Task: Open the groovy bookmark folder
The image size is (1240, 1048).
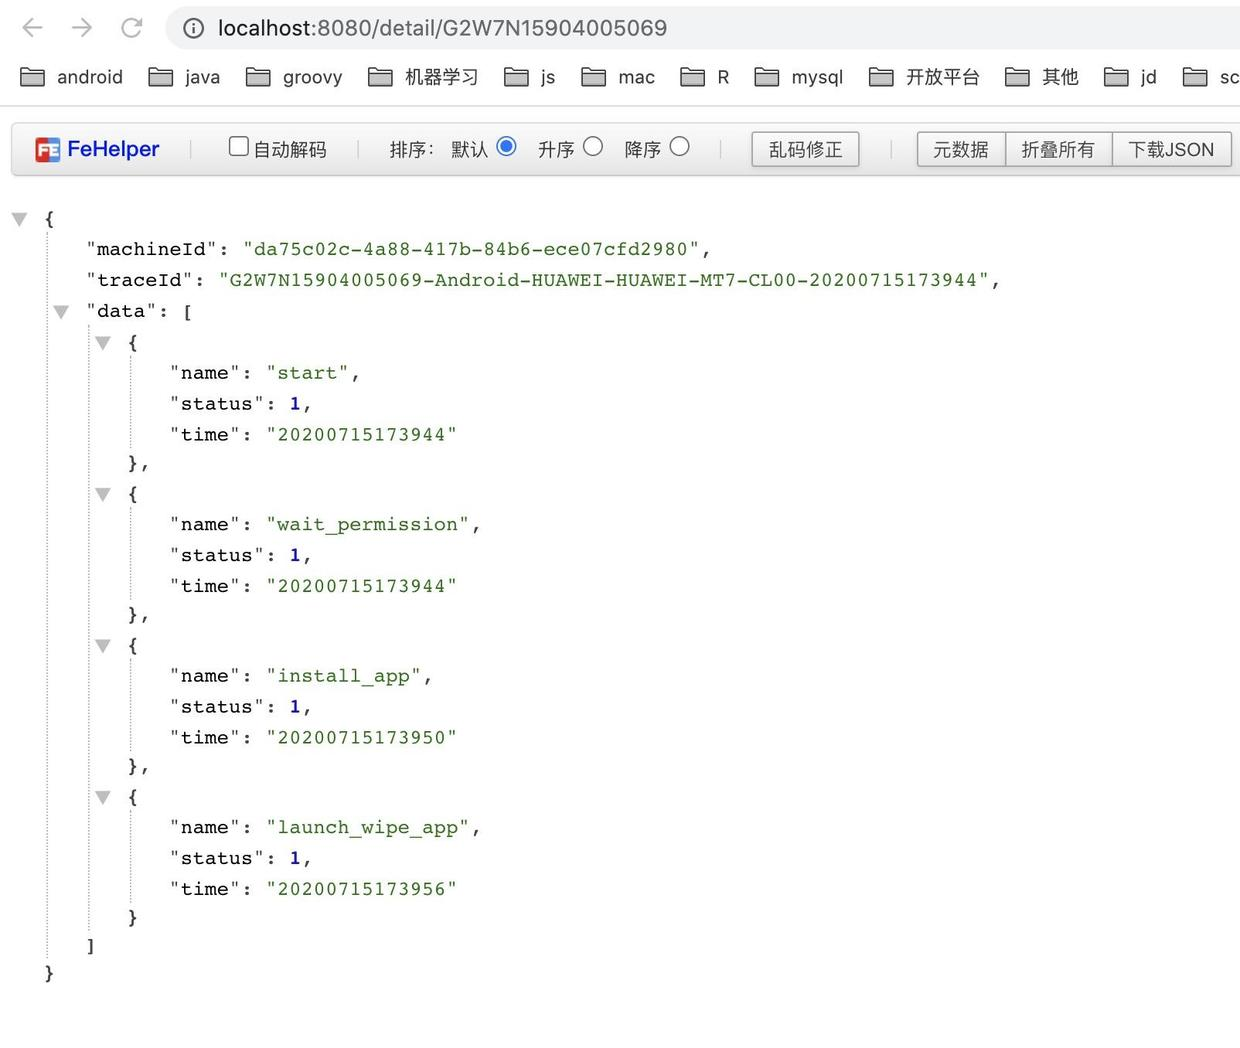Action: click(294, 77)
